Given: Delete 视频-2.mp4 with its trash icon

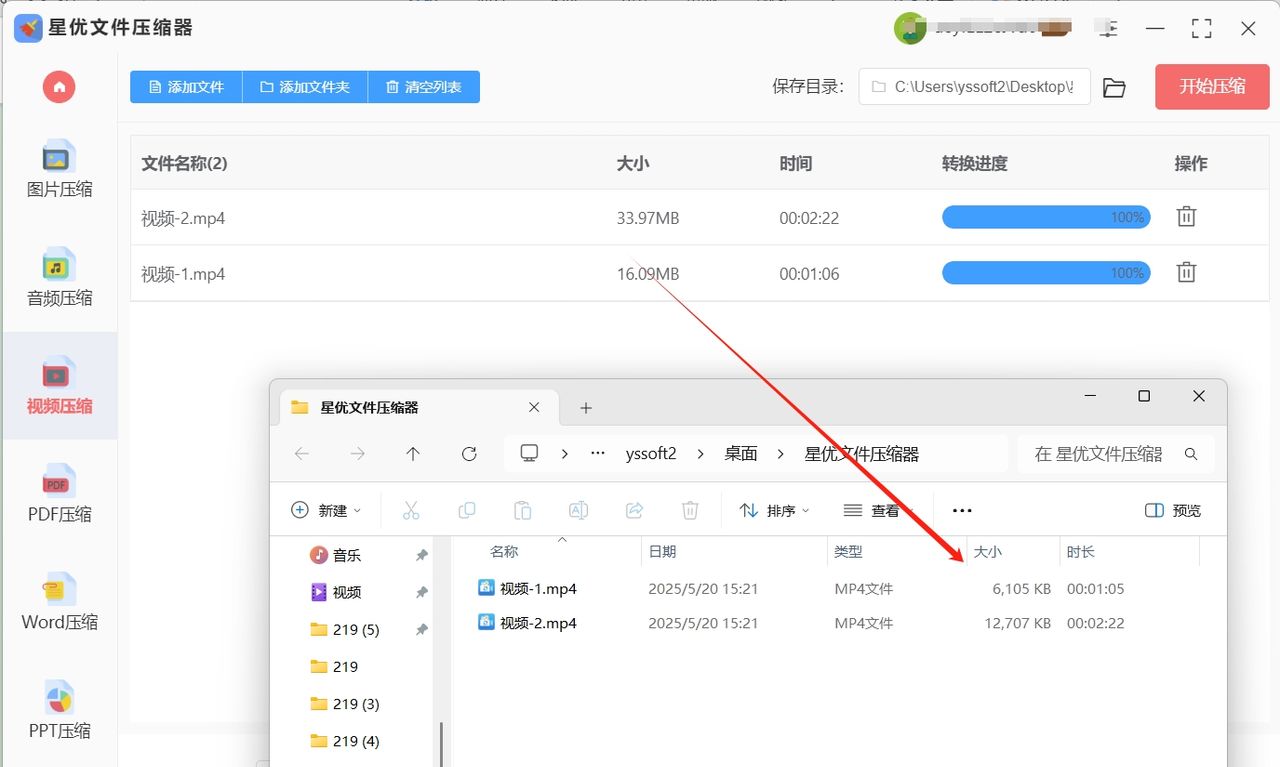Looking at the screenshot, I should [1186, 217].
